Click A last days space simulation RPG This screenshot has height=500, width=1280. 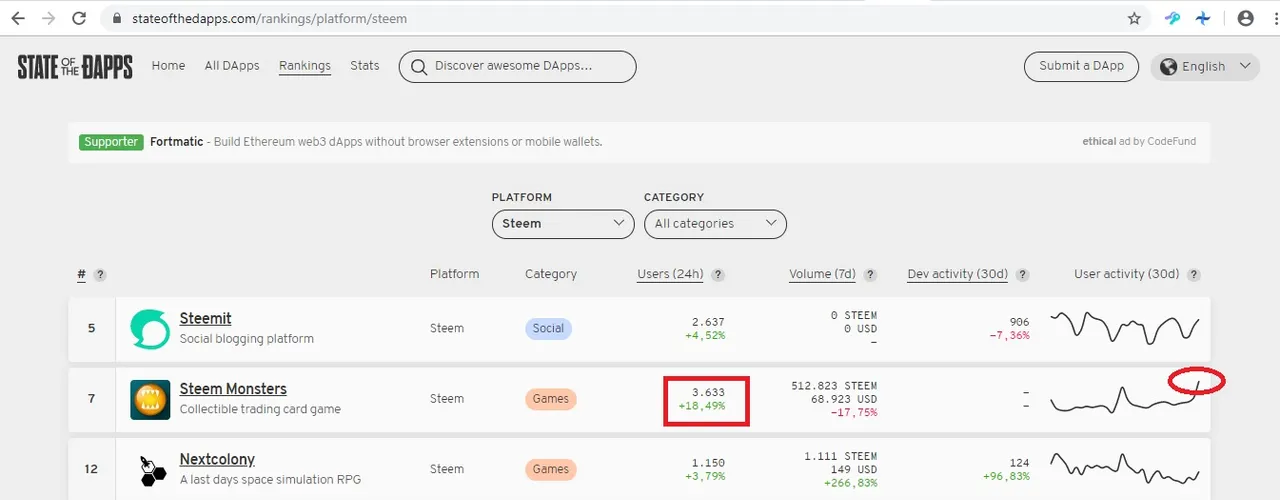(x=270, y=479)
